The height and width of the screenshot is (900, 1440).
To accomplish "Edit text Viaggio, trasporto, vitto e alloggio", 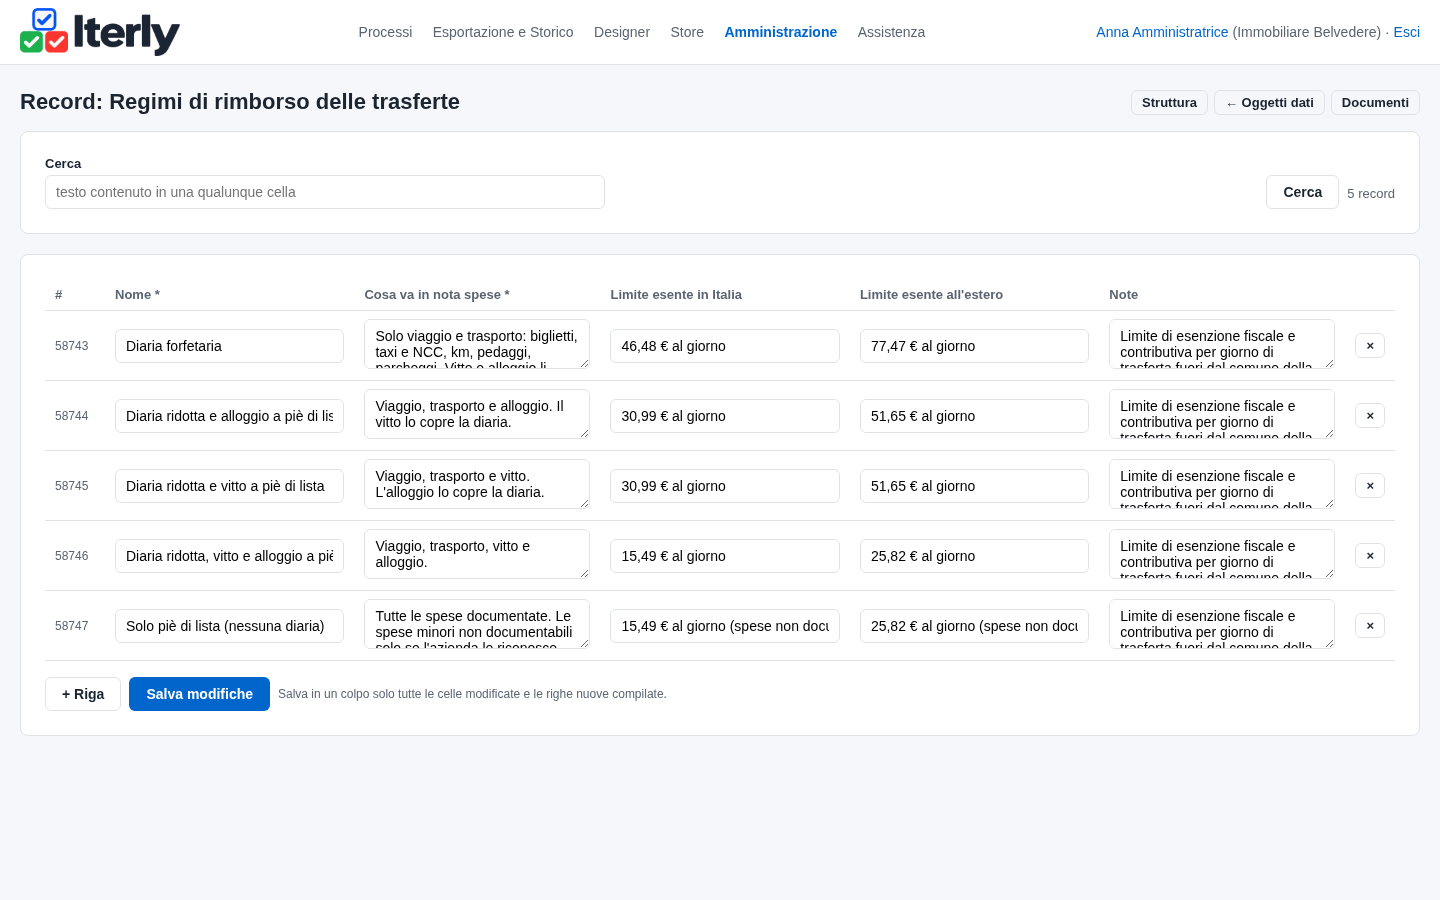I will point(477,554).
